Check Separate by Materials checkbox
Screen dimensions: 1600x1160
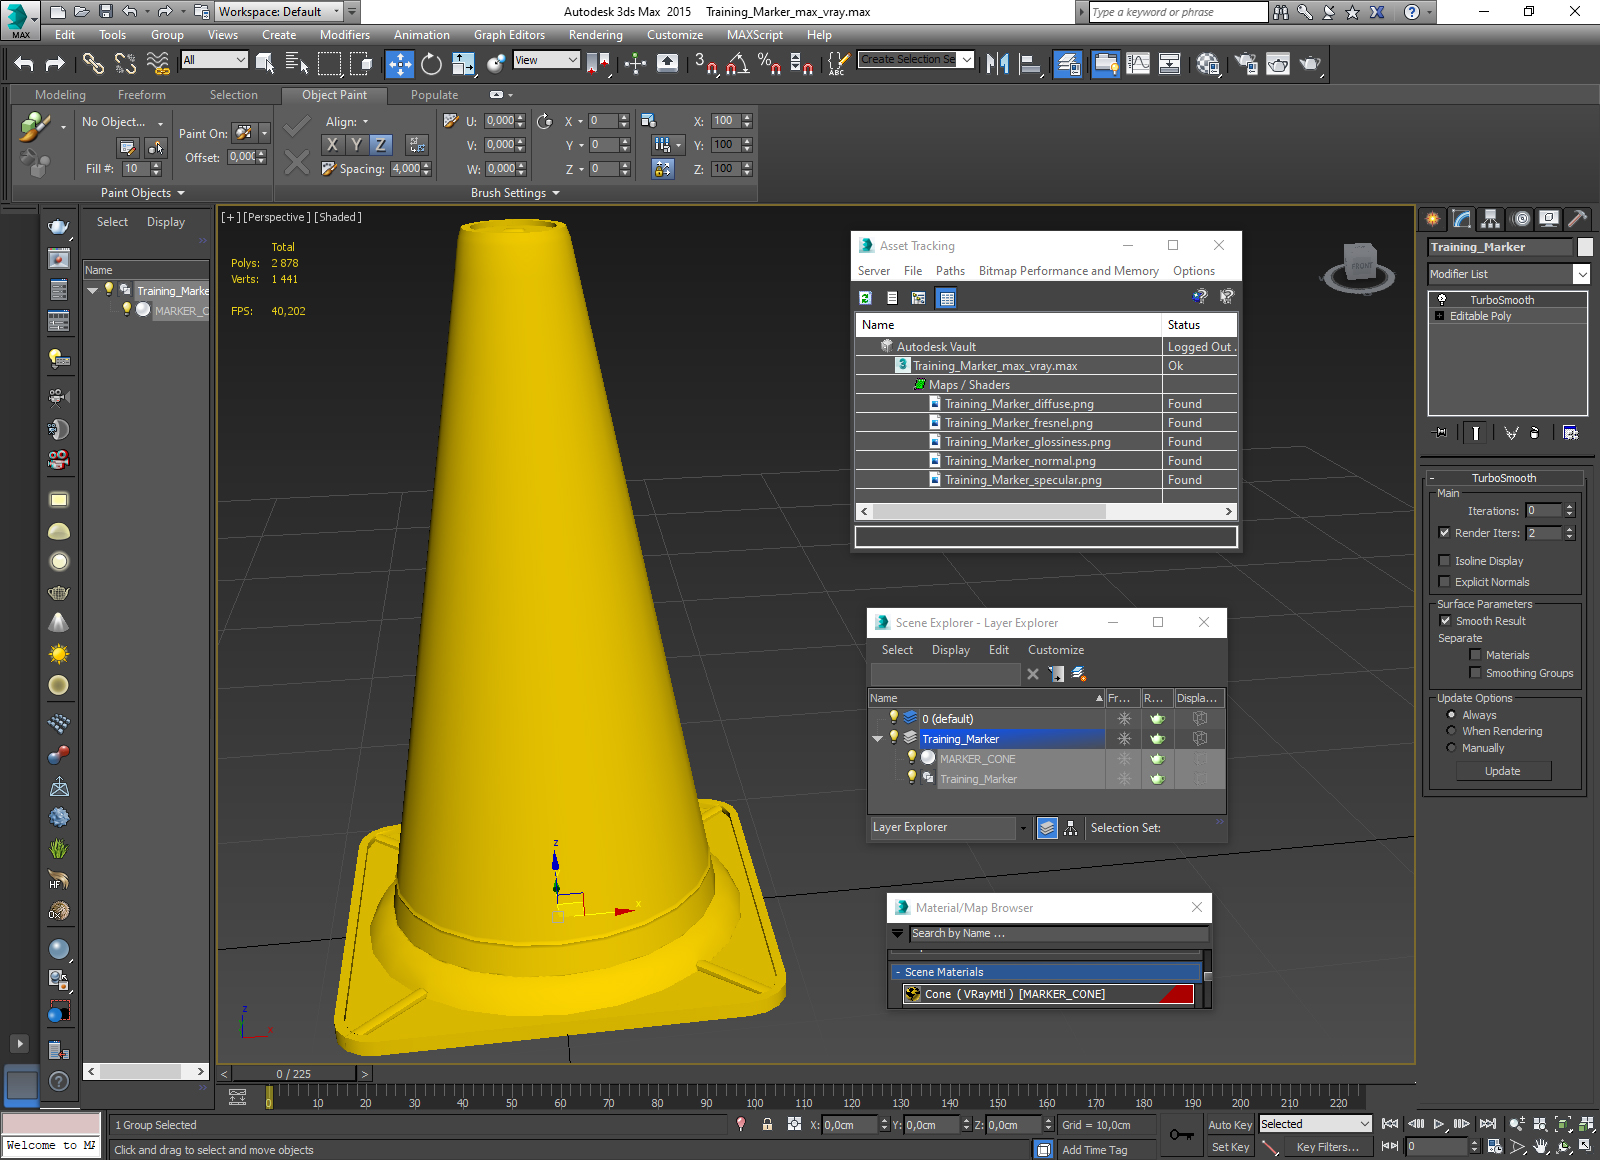pyautogui.click(x=1475, y=655)
